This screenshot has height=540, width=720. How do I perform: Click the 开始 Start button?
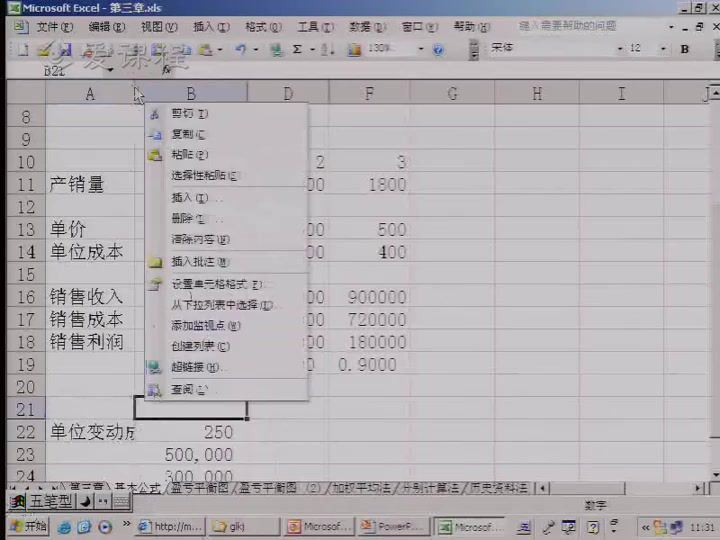pyautogui.click(x=28, y=527)
